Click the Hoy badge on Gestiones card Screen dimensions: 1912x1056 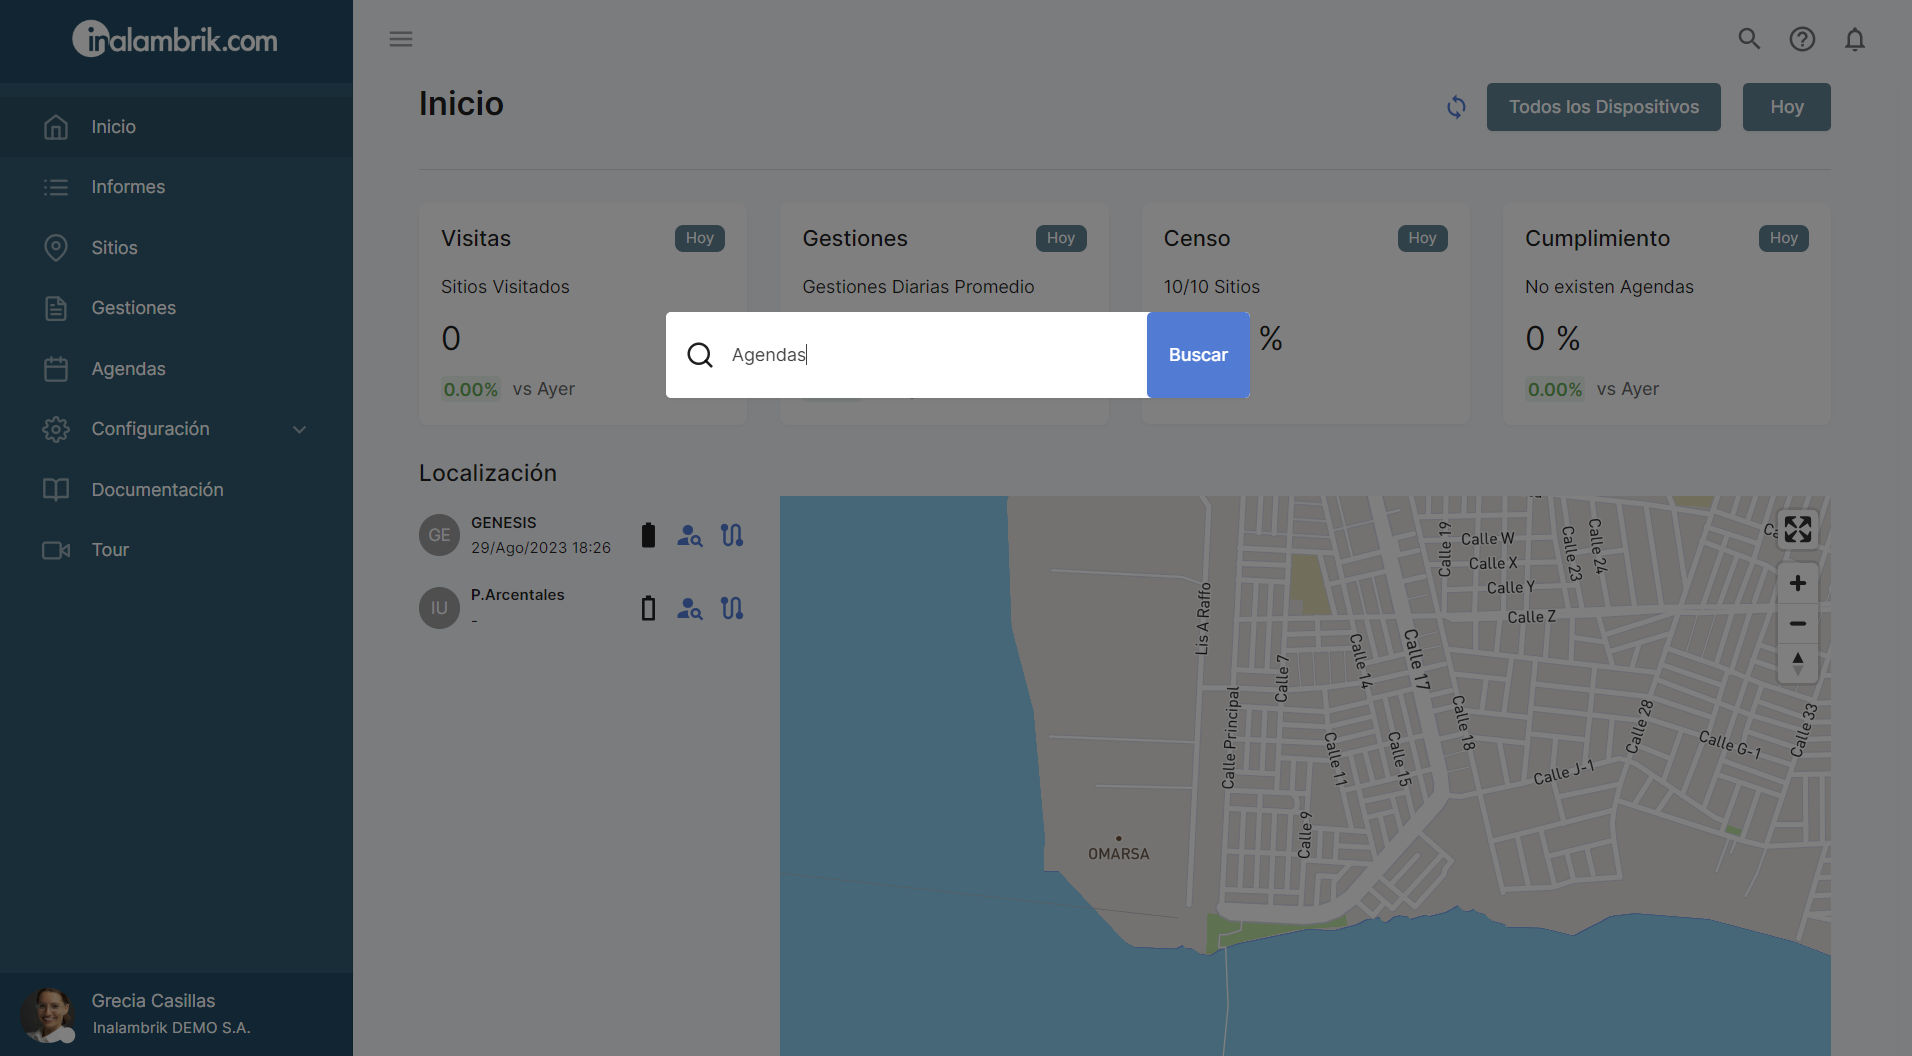tap(1061, 238)
